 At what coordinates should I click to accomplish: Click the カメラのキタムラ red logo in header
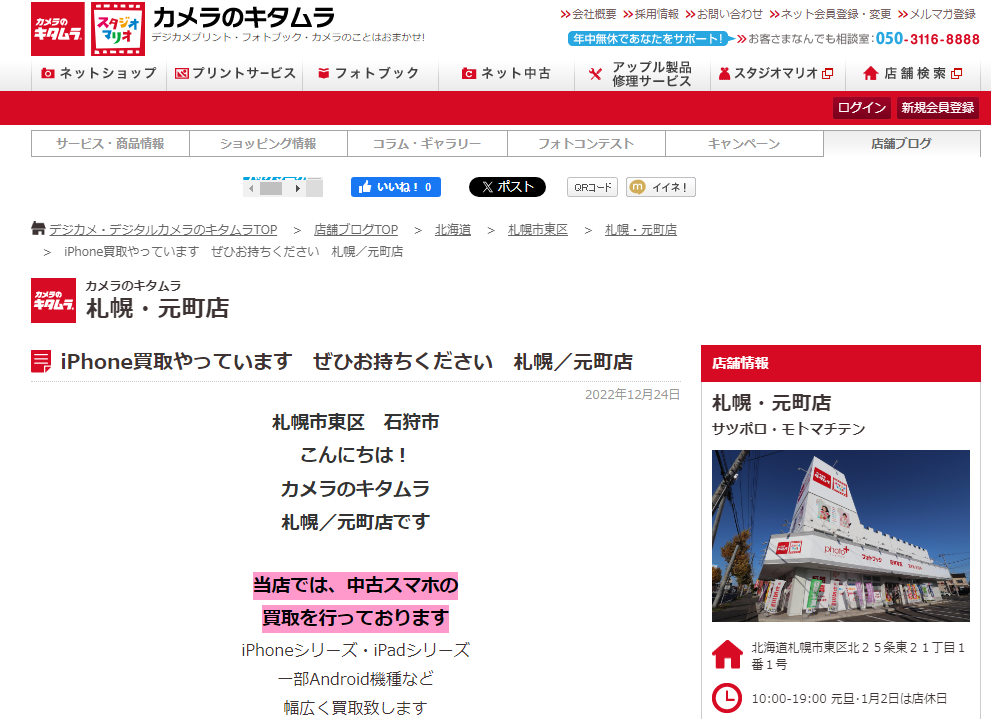pos(58,29)
